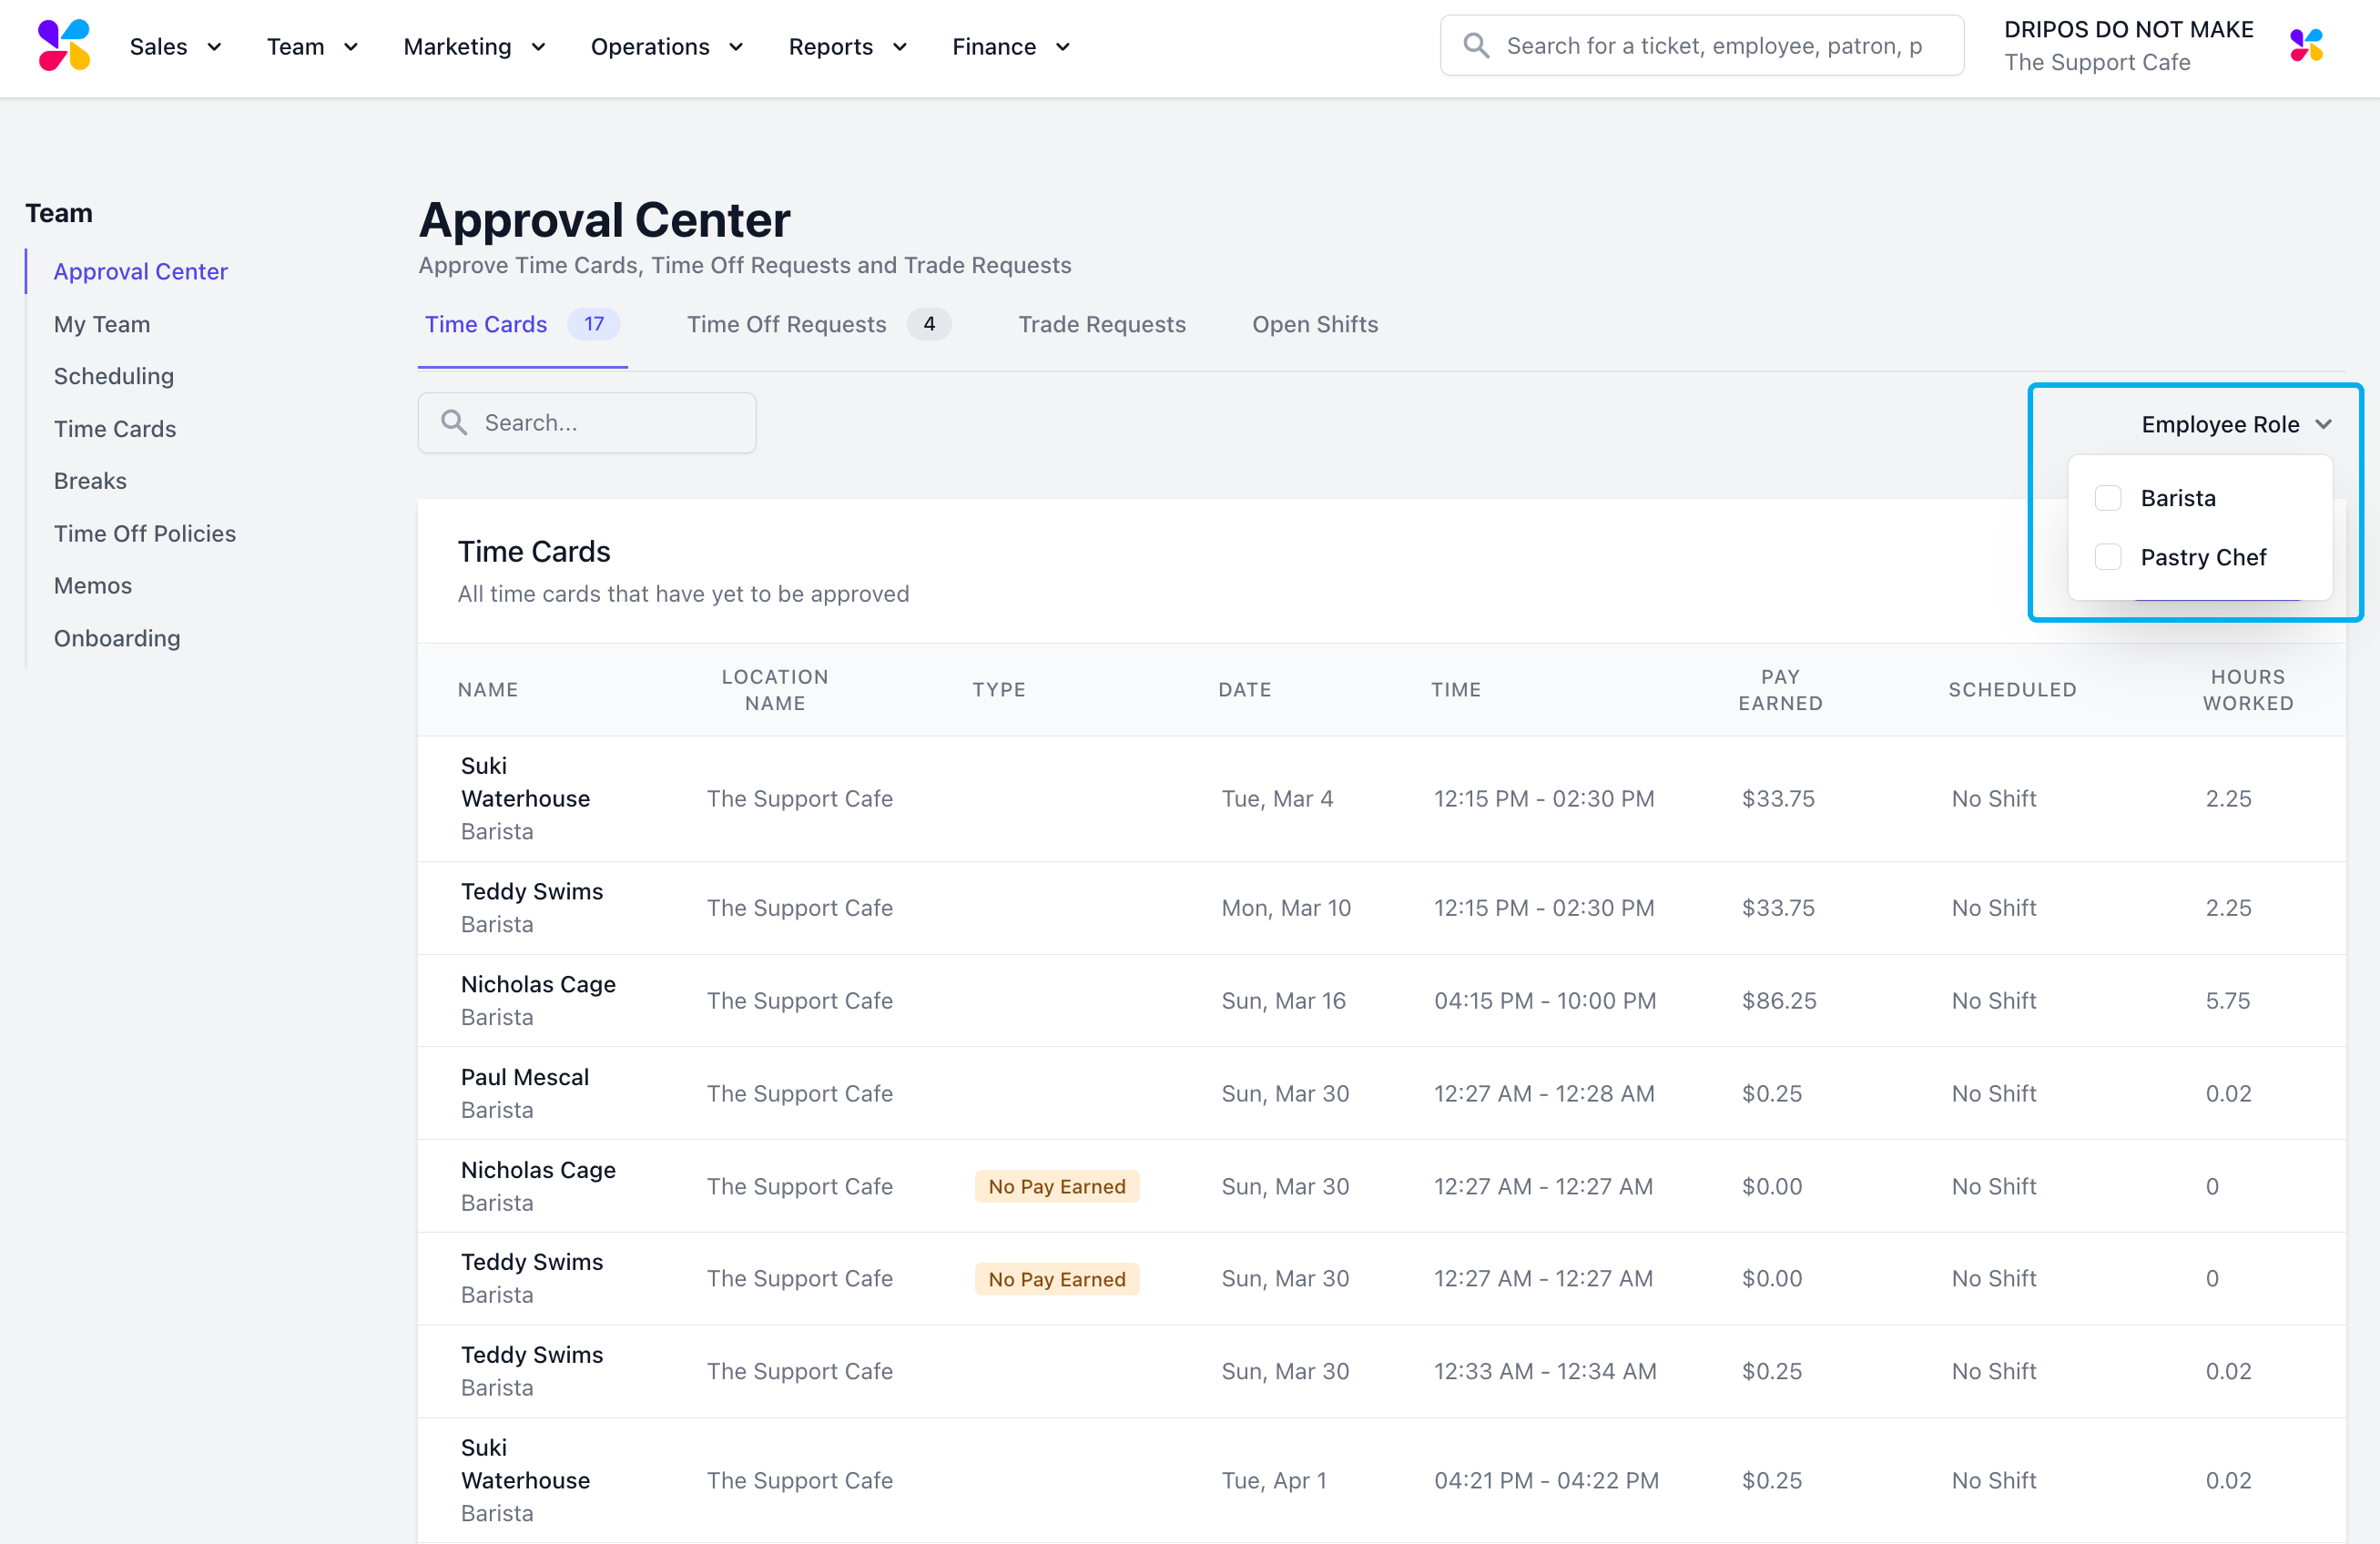
Task: Click the 17 badge on the Time Cards tab
Action: click(594, 324)
